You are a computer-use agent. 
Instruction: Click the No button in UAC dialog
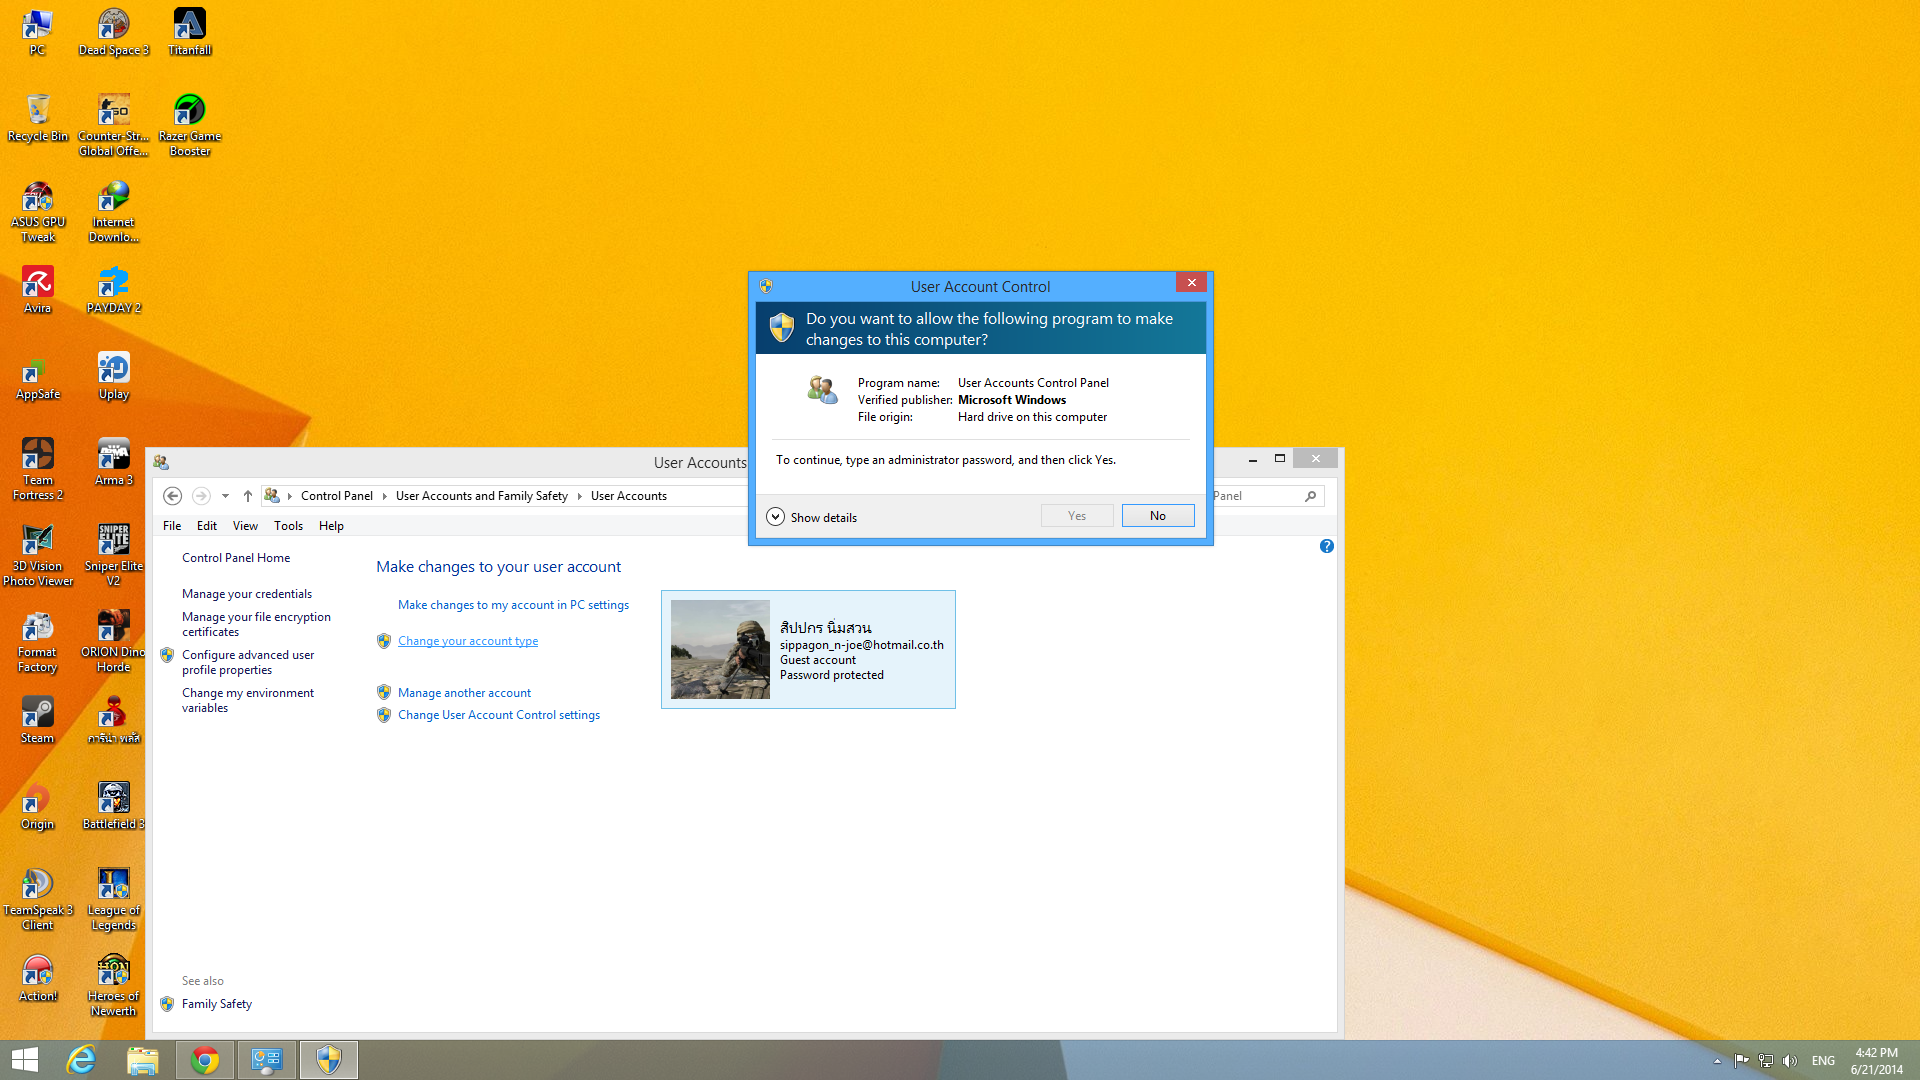(1157, 516)
